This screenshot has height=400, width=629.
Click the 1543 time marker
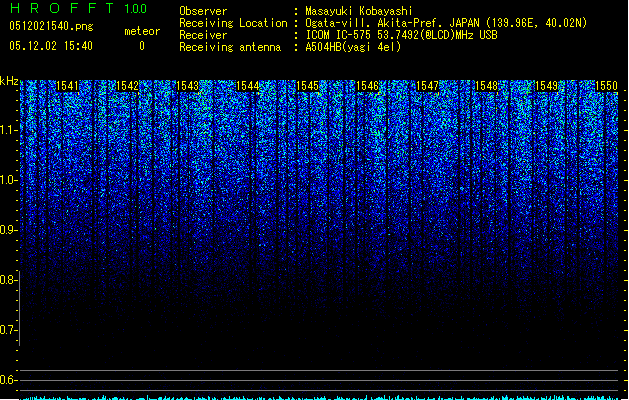187,86
